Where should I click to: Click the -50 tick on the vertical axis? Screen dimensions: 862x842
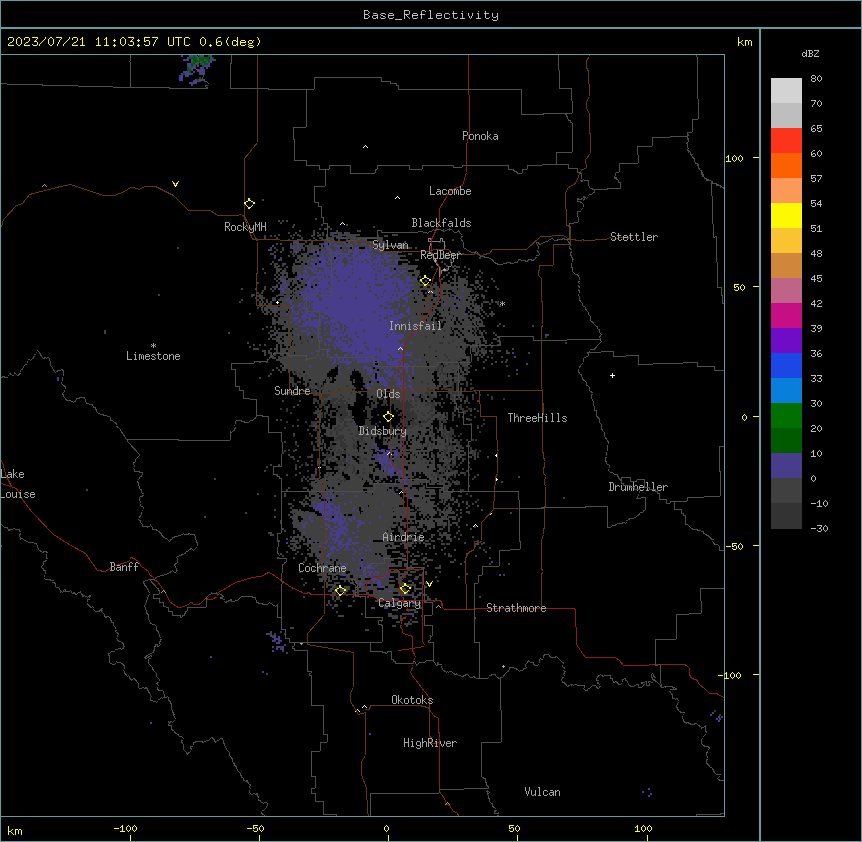(734, 546)
